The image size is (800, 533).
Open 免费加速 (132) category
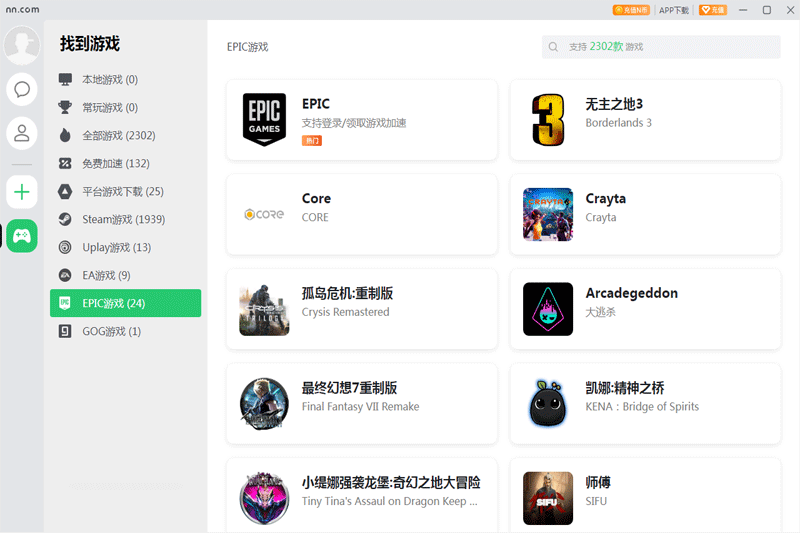click(126, 163)
